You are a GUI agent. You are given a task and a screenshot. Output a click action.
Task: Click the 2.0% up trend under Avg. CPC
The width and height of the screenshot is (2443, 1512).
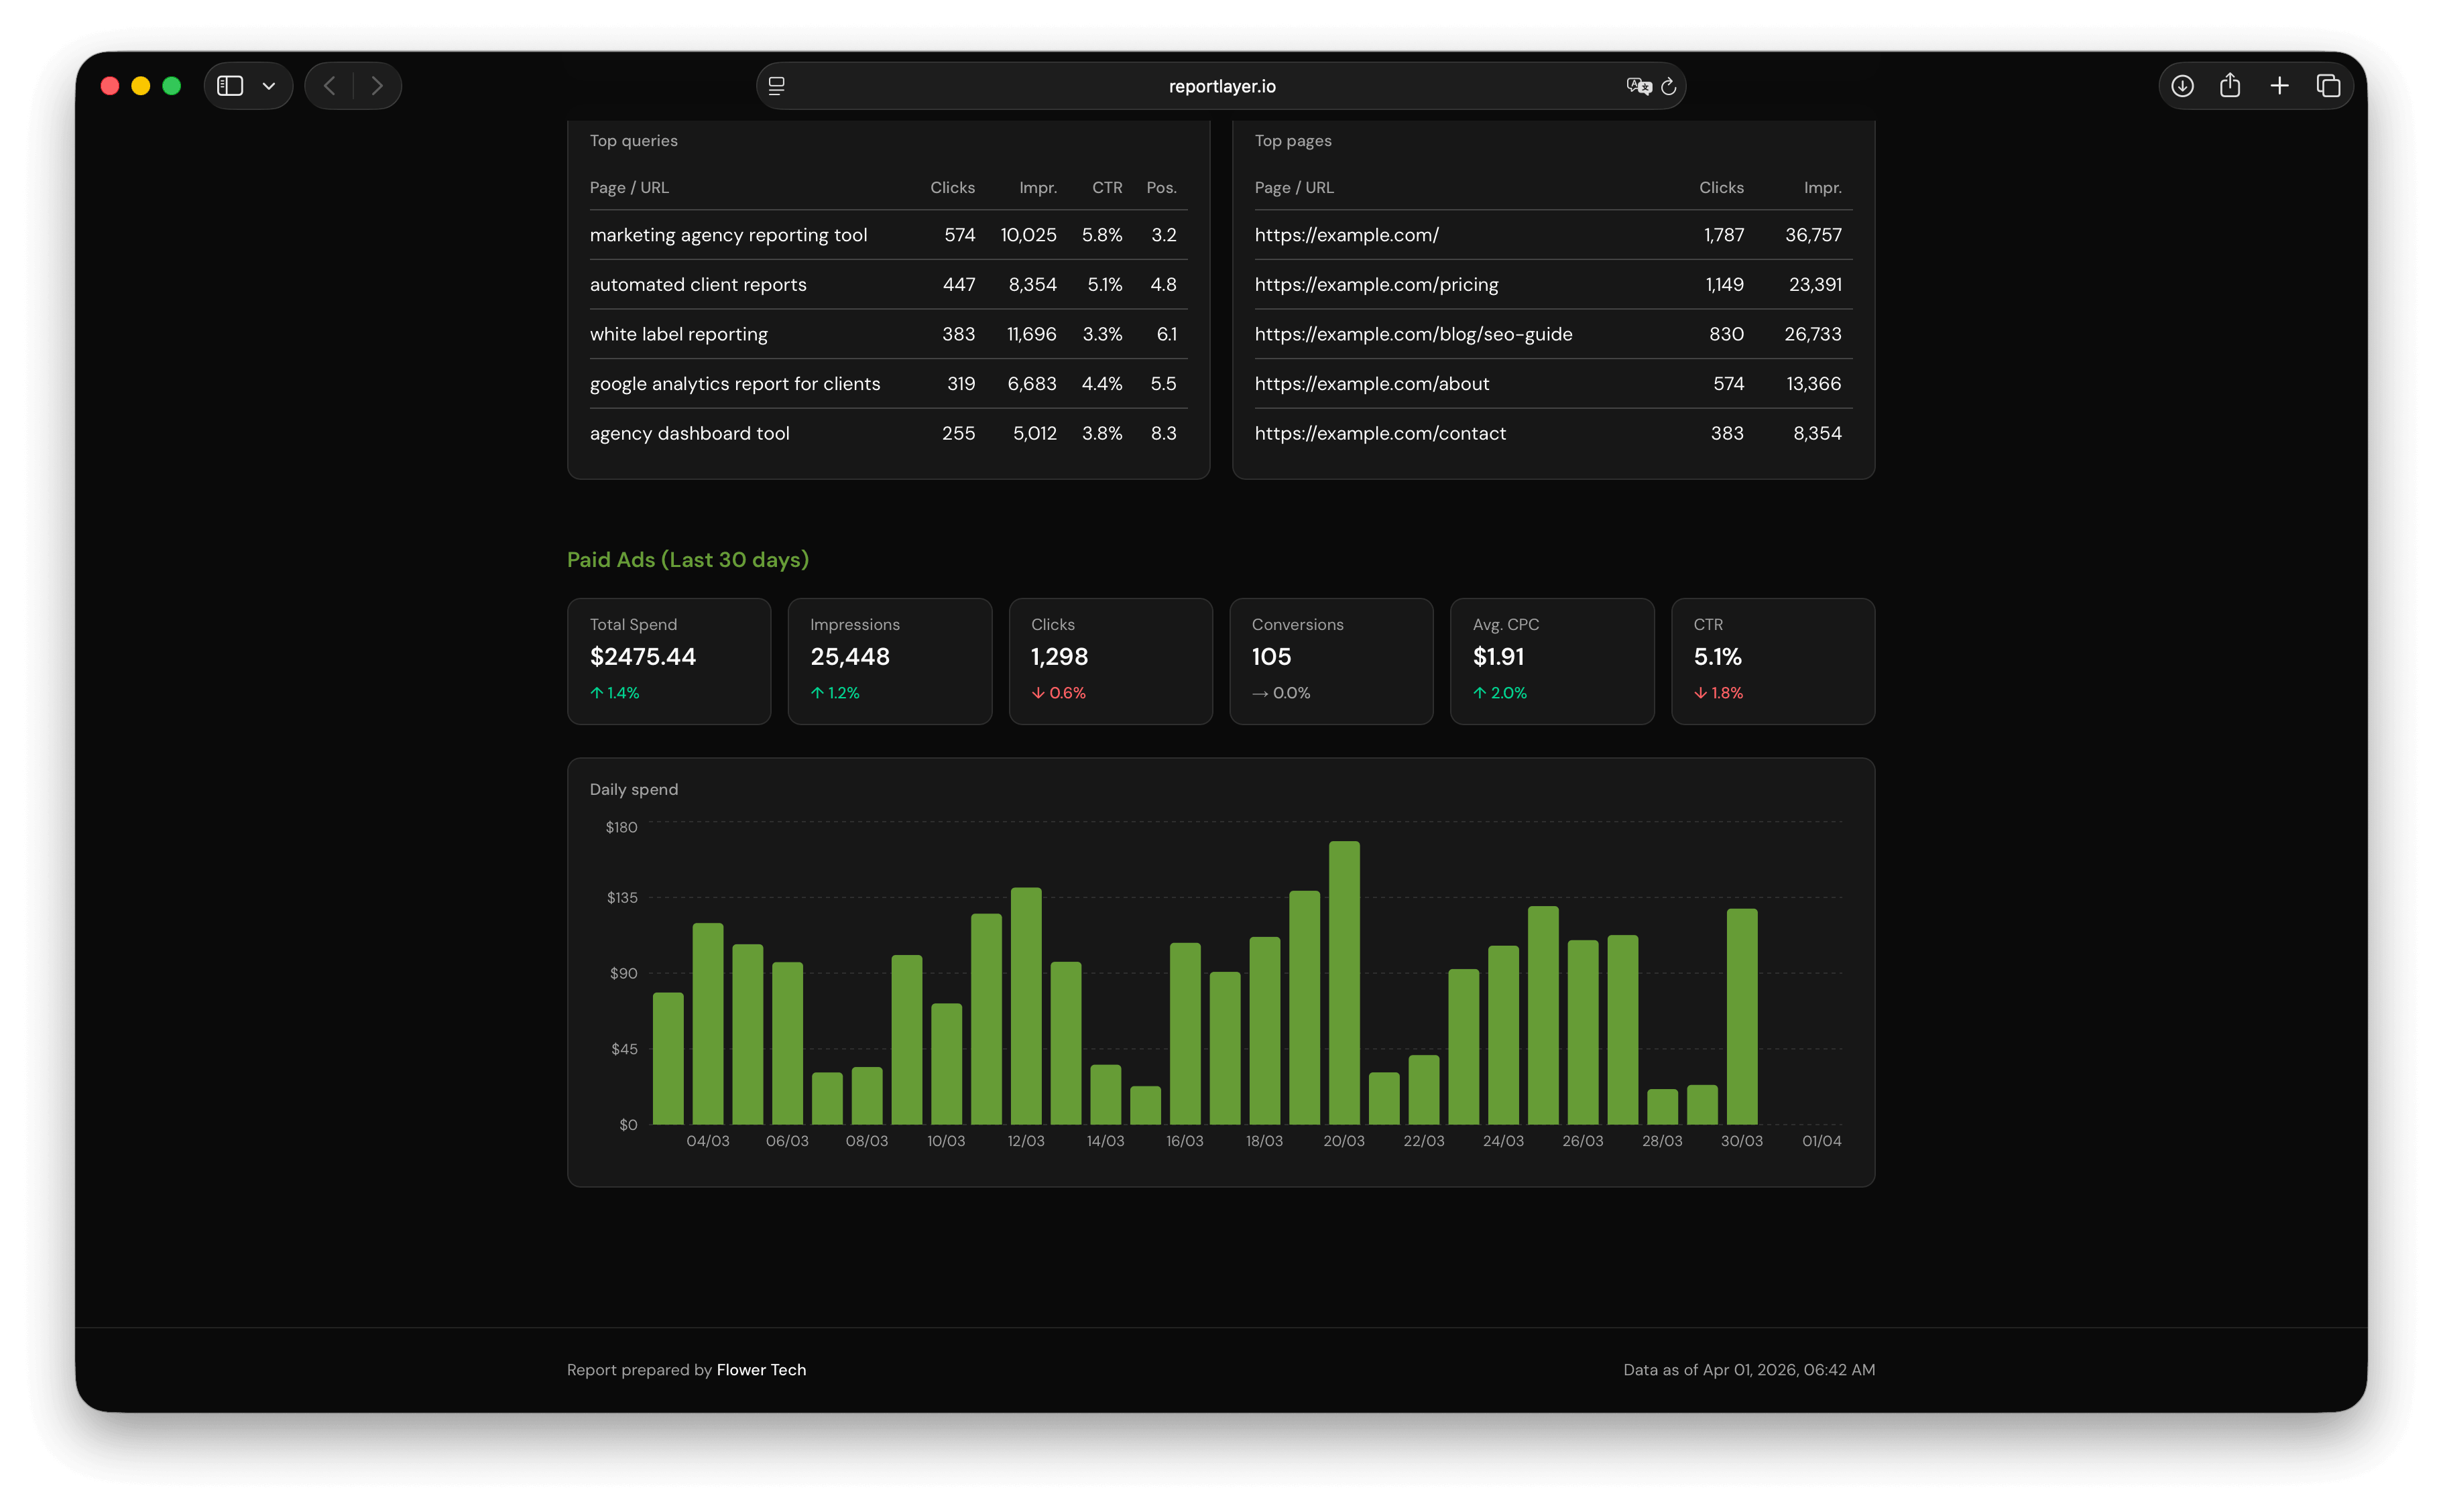tap(1500, 693)
